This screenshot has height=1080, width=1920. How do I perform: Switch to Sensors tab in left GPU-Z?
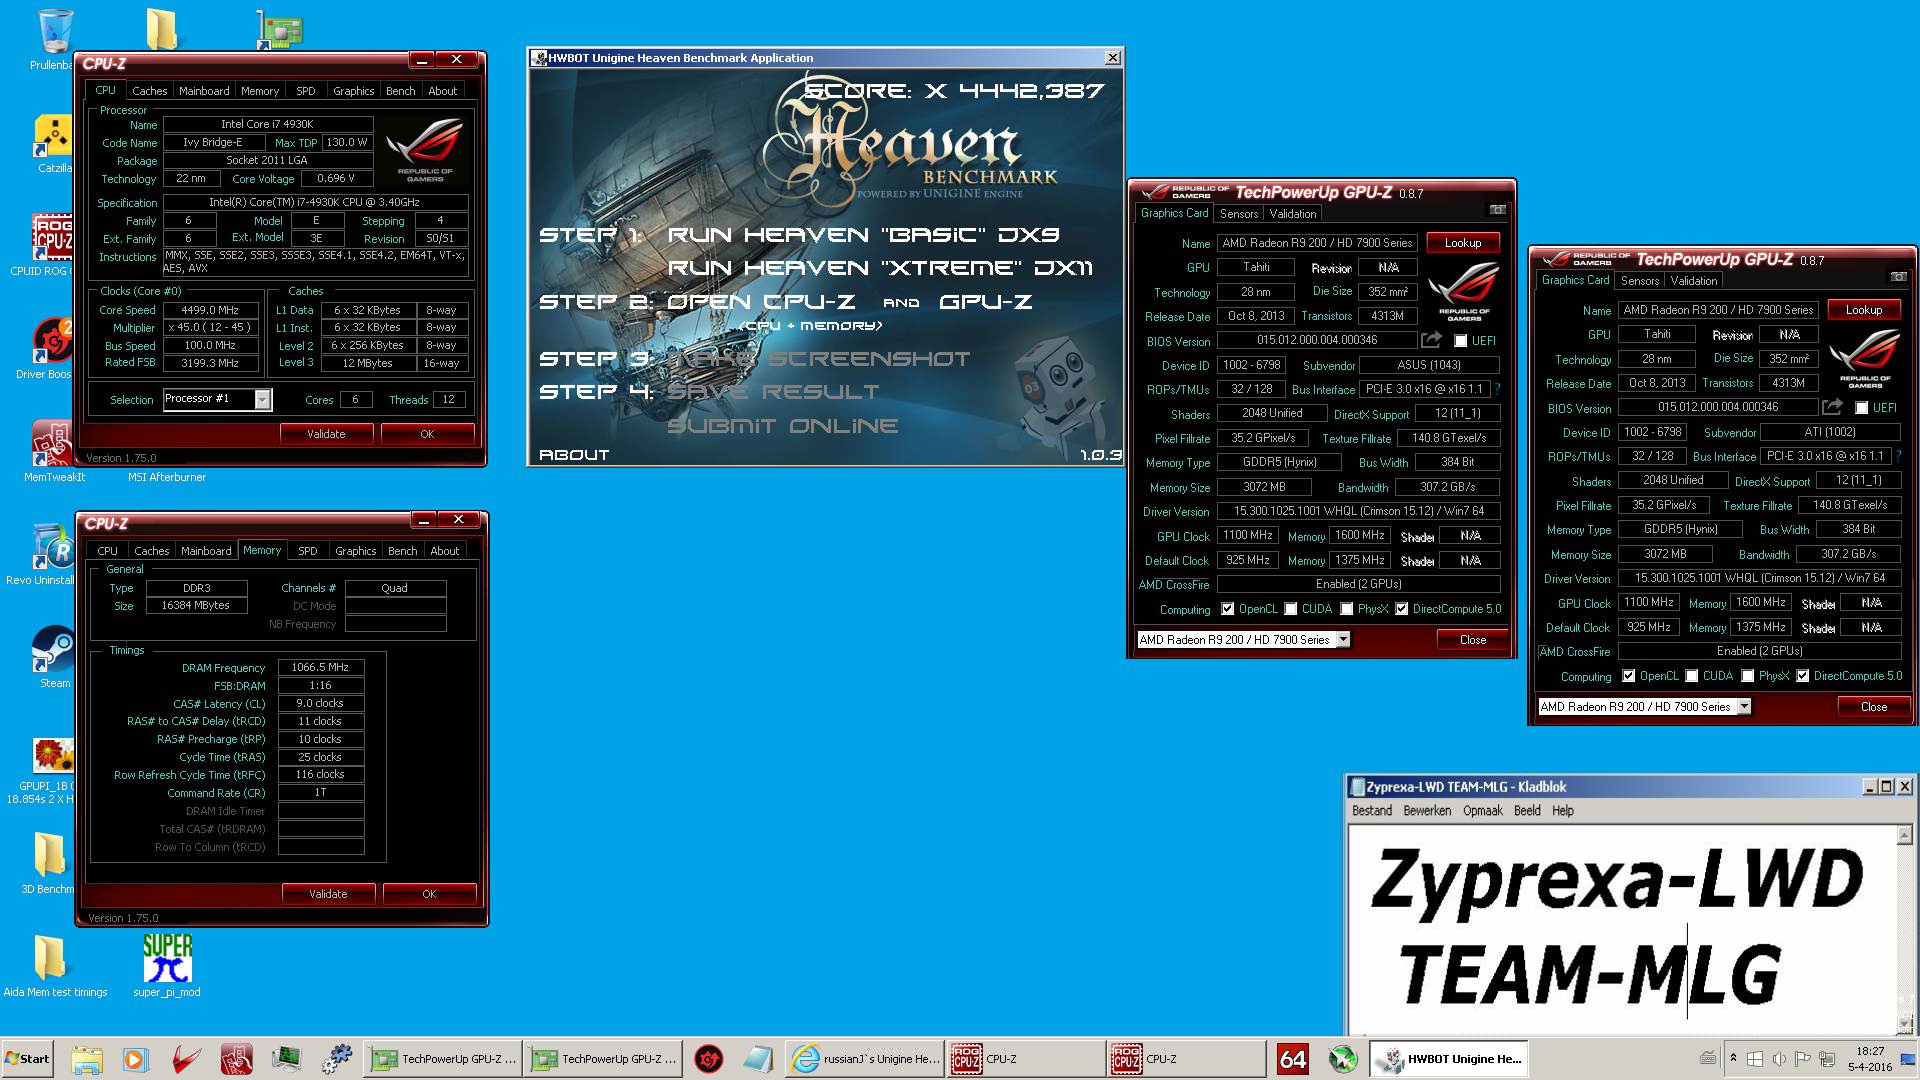tap(1239, 214)
